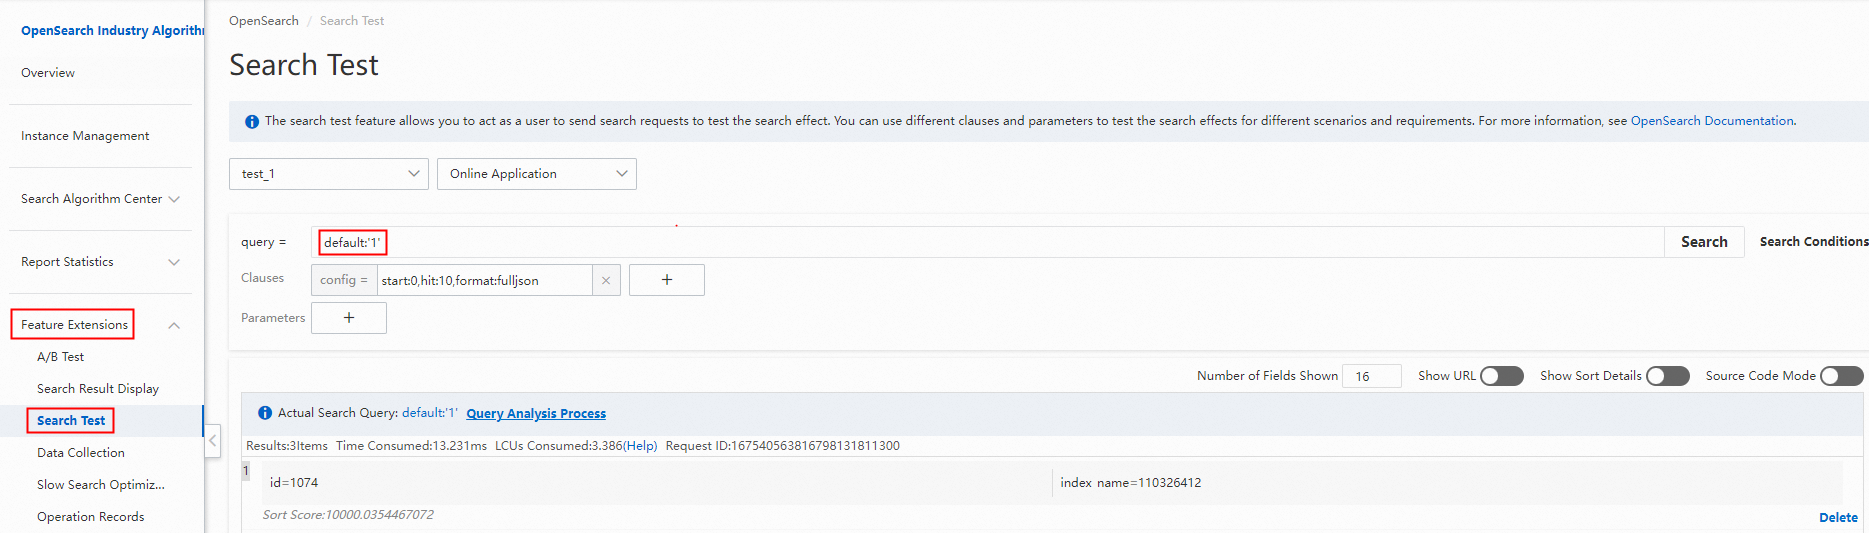Open Operation Records
Screen dimensions: 1869x533
coord(91,517)
